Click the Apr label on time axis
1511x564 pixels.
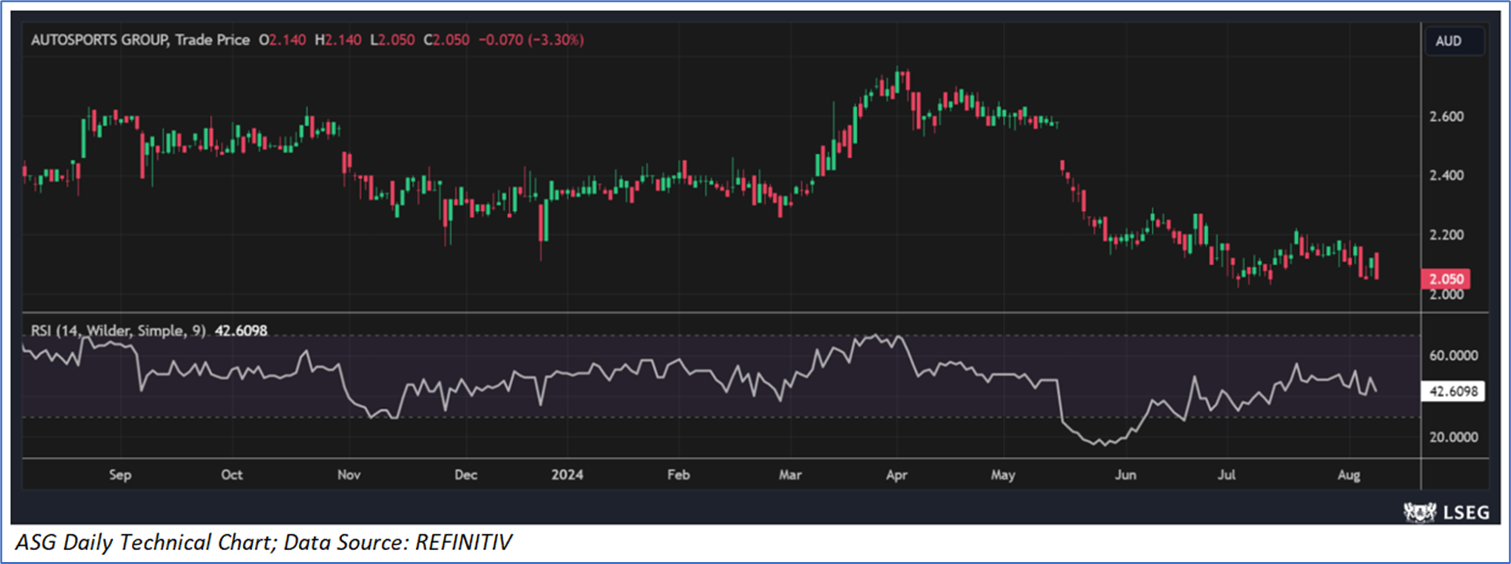(896, 475)
